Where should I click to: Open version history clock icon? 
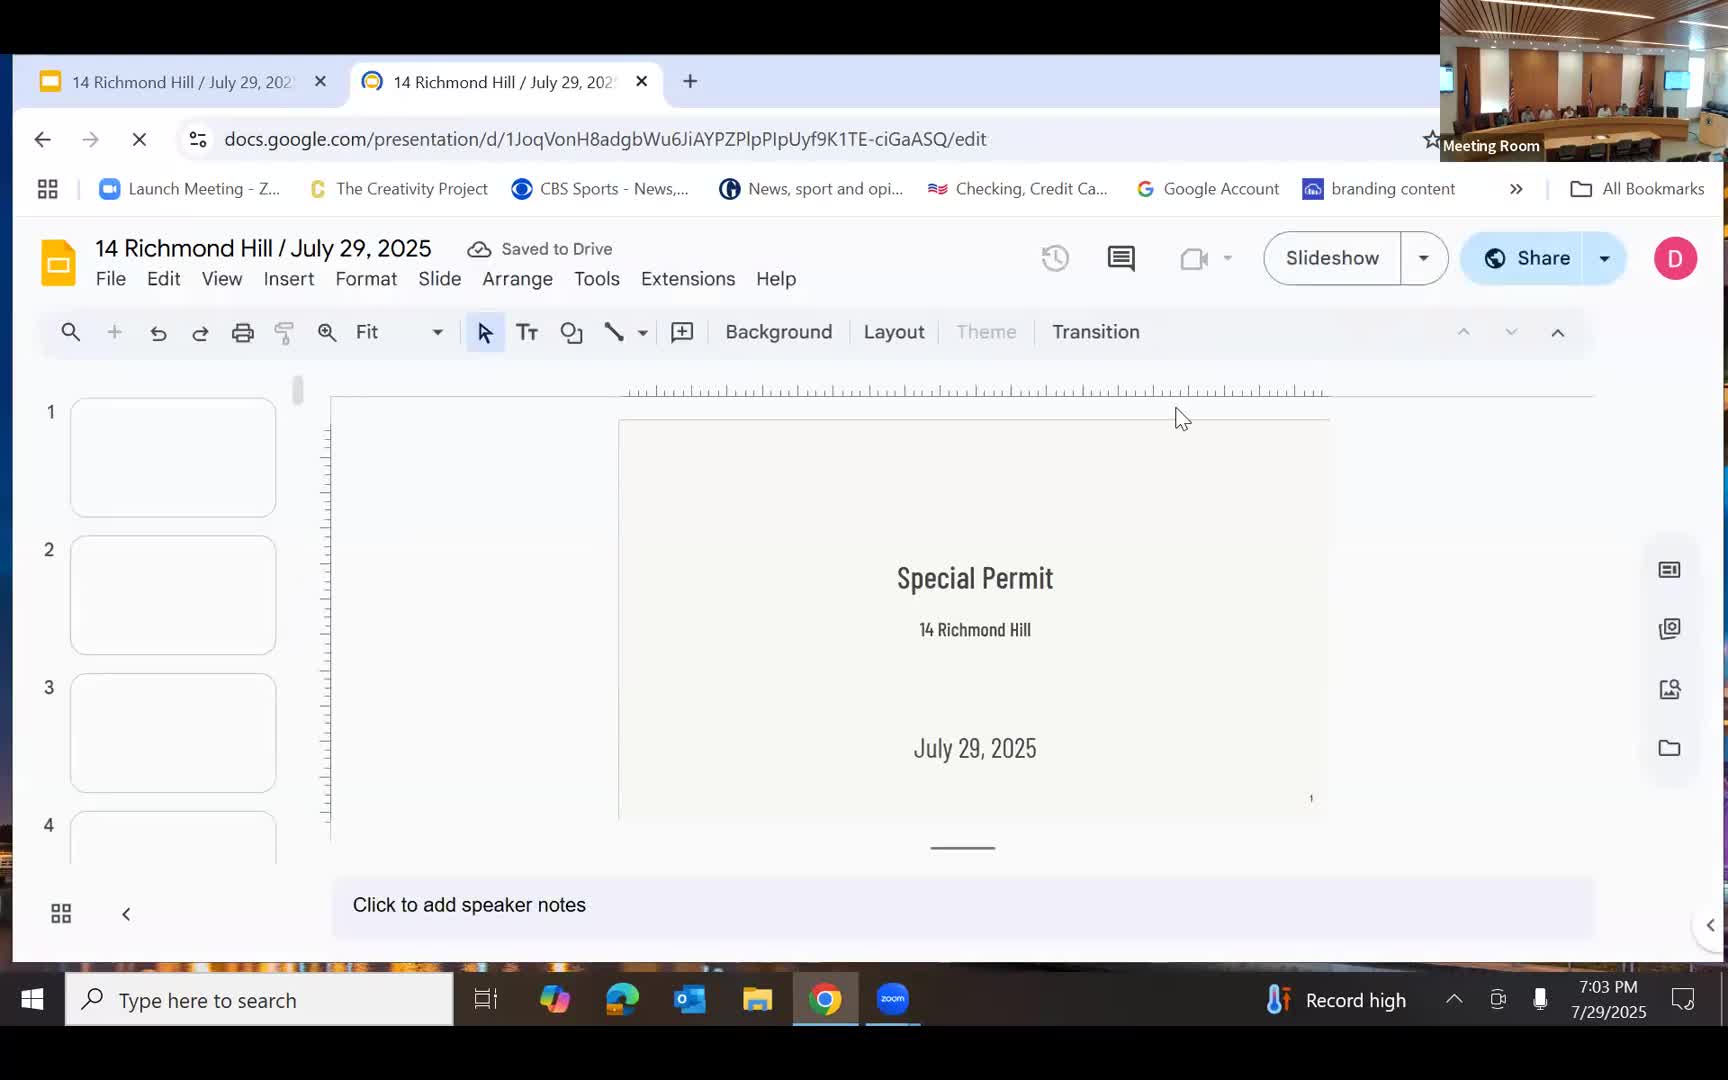(1055, 258)
